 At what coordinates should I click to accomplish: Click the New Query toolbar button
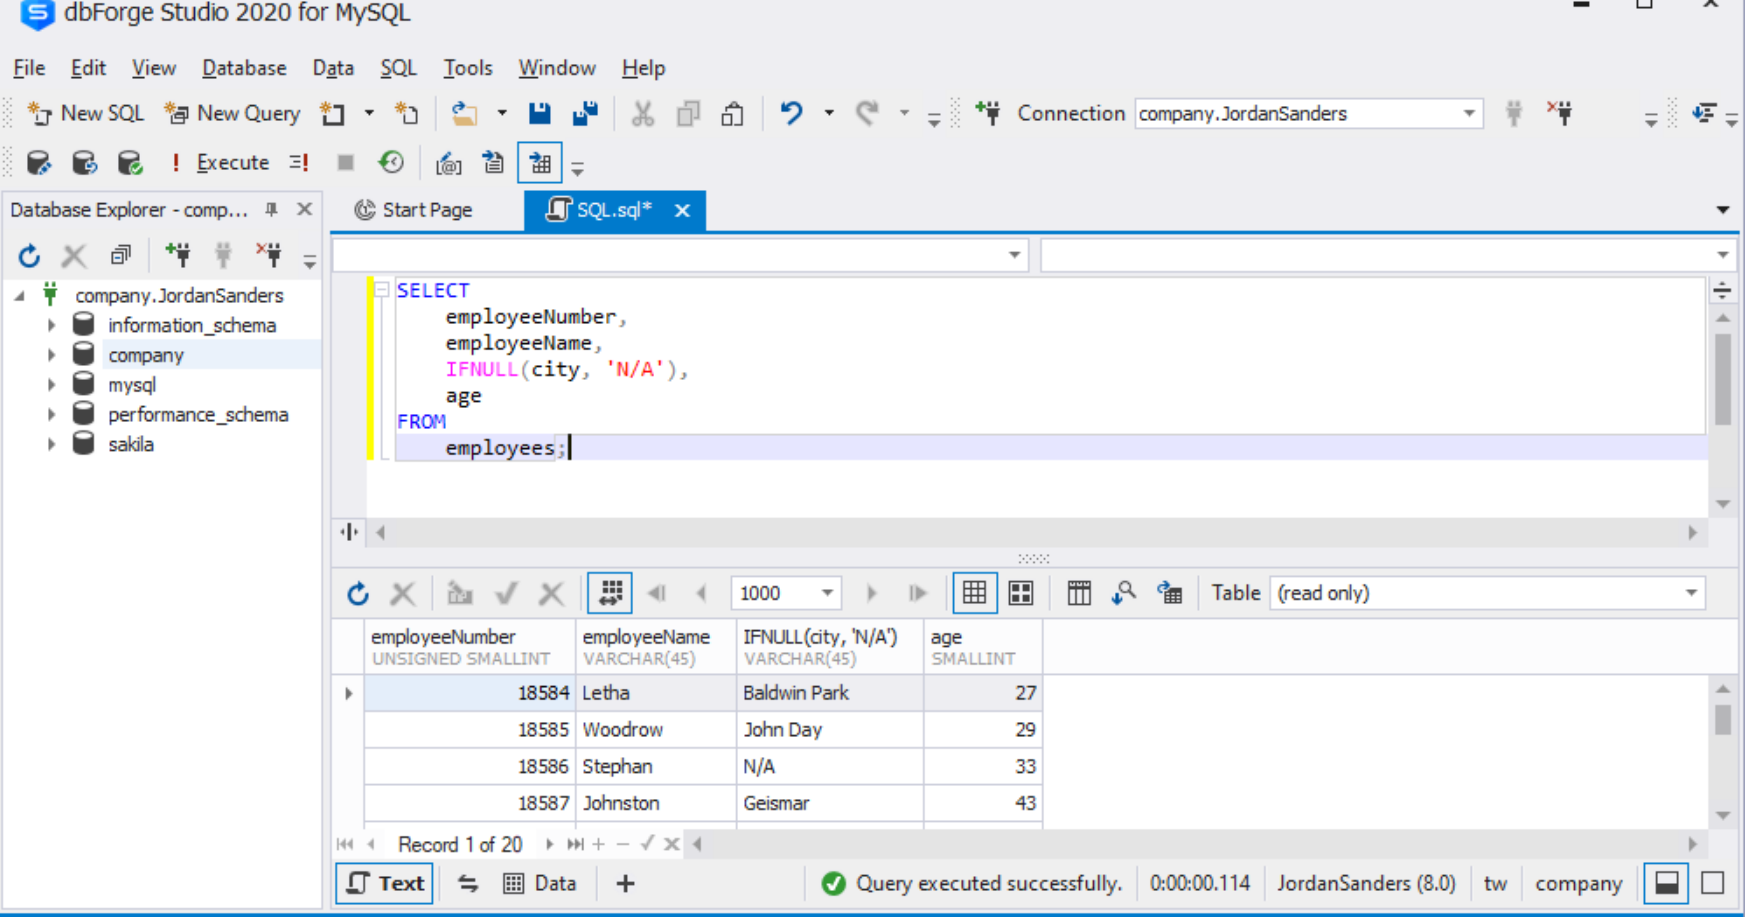[233, 113]
